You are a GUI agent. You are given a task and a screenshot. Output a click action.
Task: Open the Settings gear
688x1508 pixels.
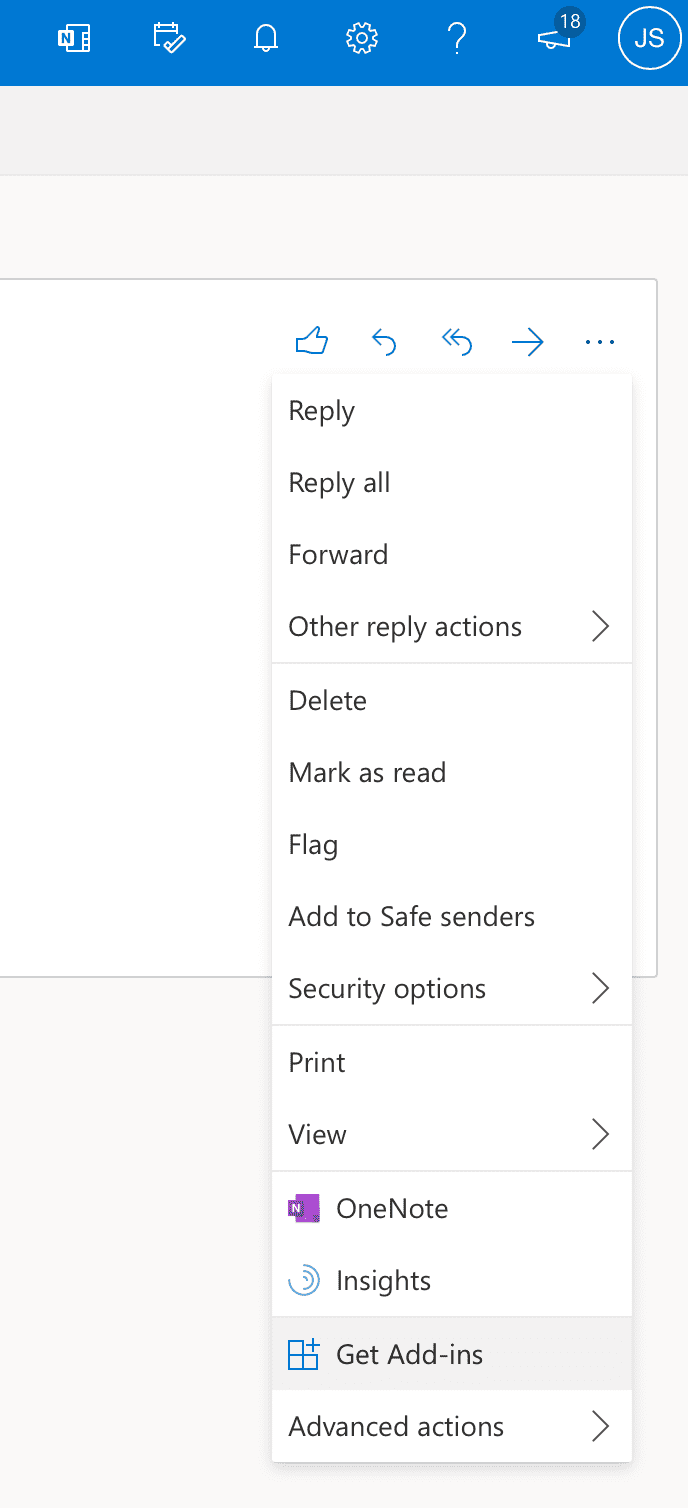tap(360, 38)
